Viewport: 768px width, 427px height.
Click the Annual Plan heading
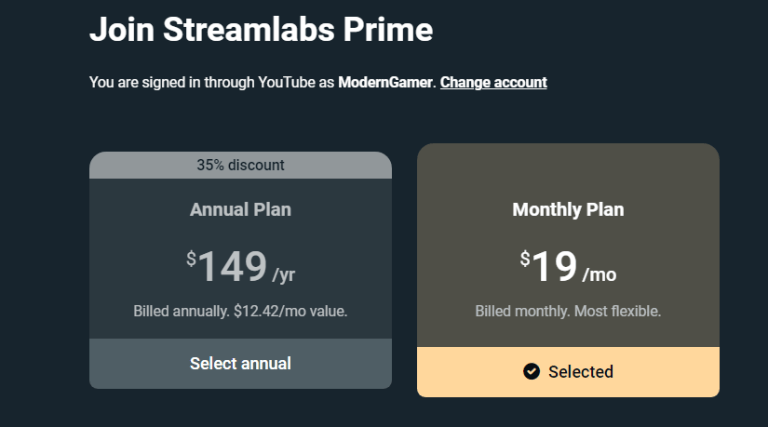[x=240, y=210]
